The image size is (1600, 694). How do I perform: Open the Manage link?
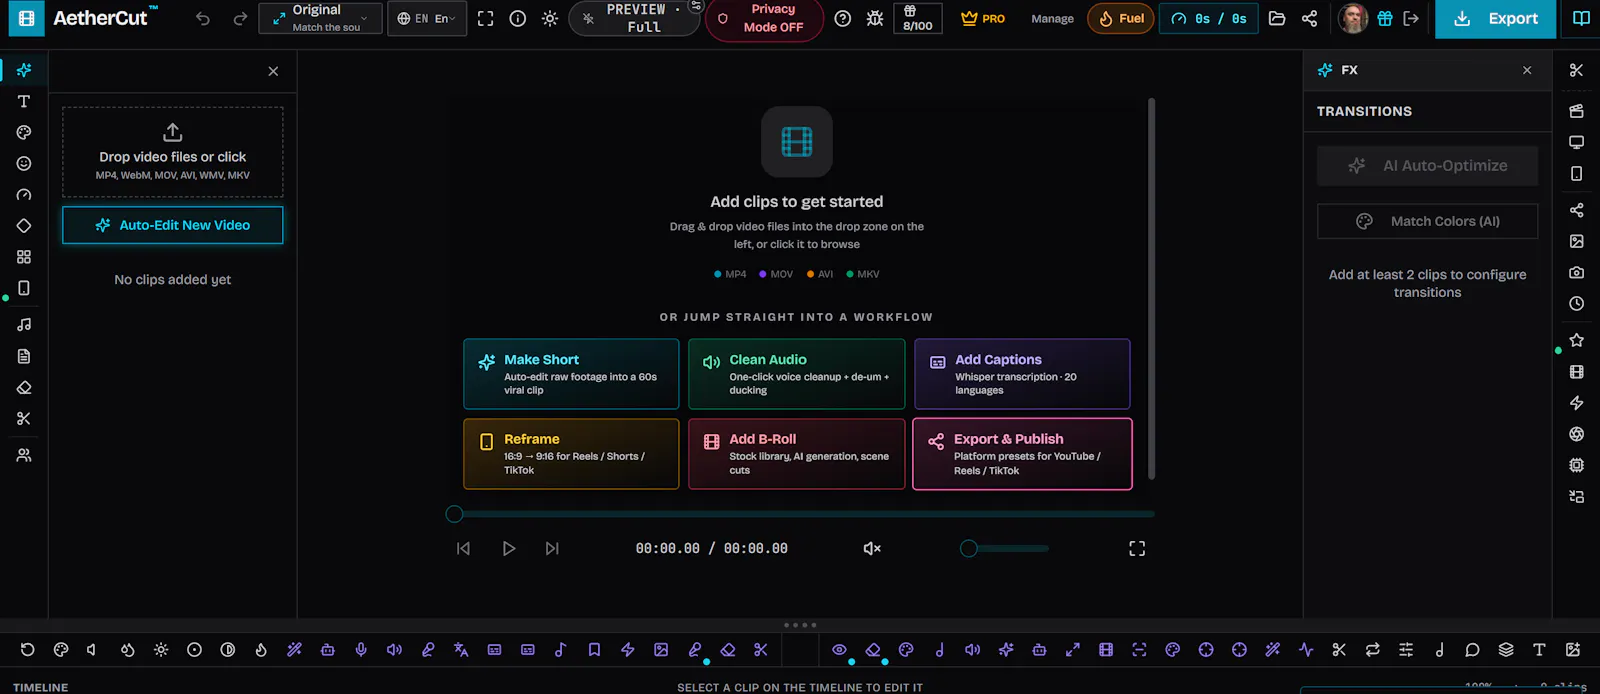tap(1052, 18)
